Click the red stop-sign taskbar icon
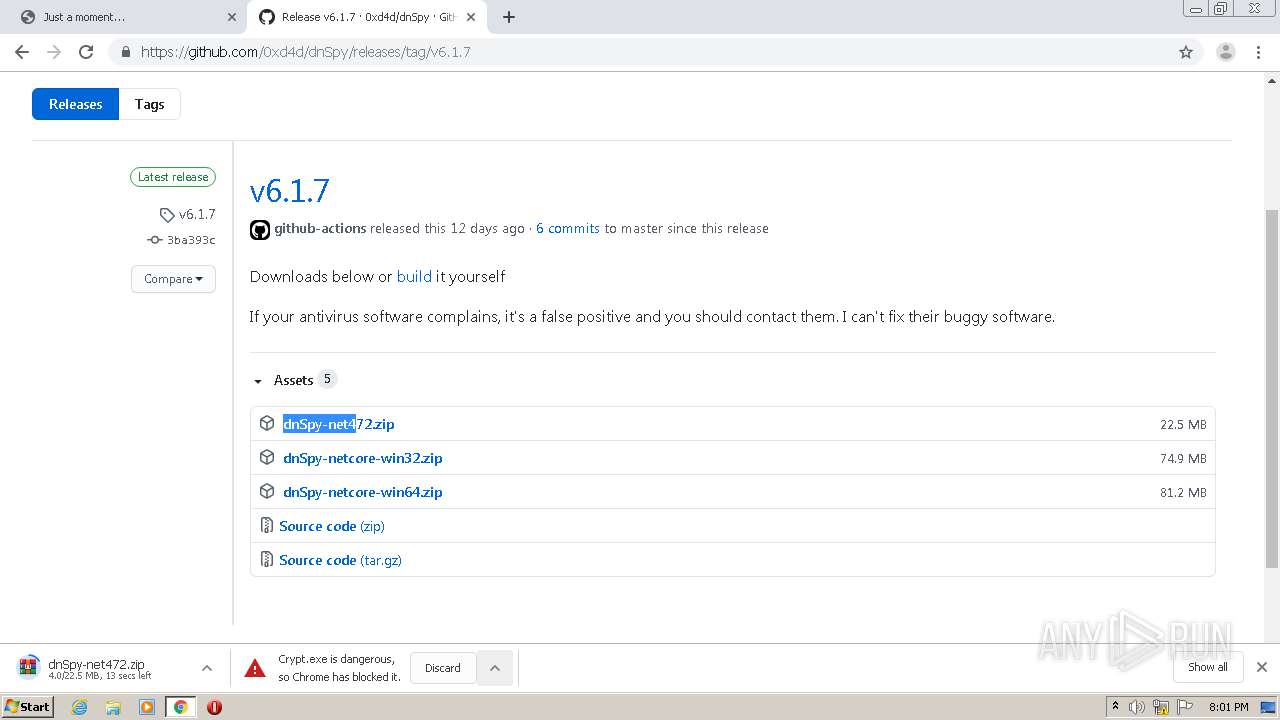Viewport: 1280px width, 720px height. coord(214,707)
